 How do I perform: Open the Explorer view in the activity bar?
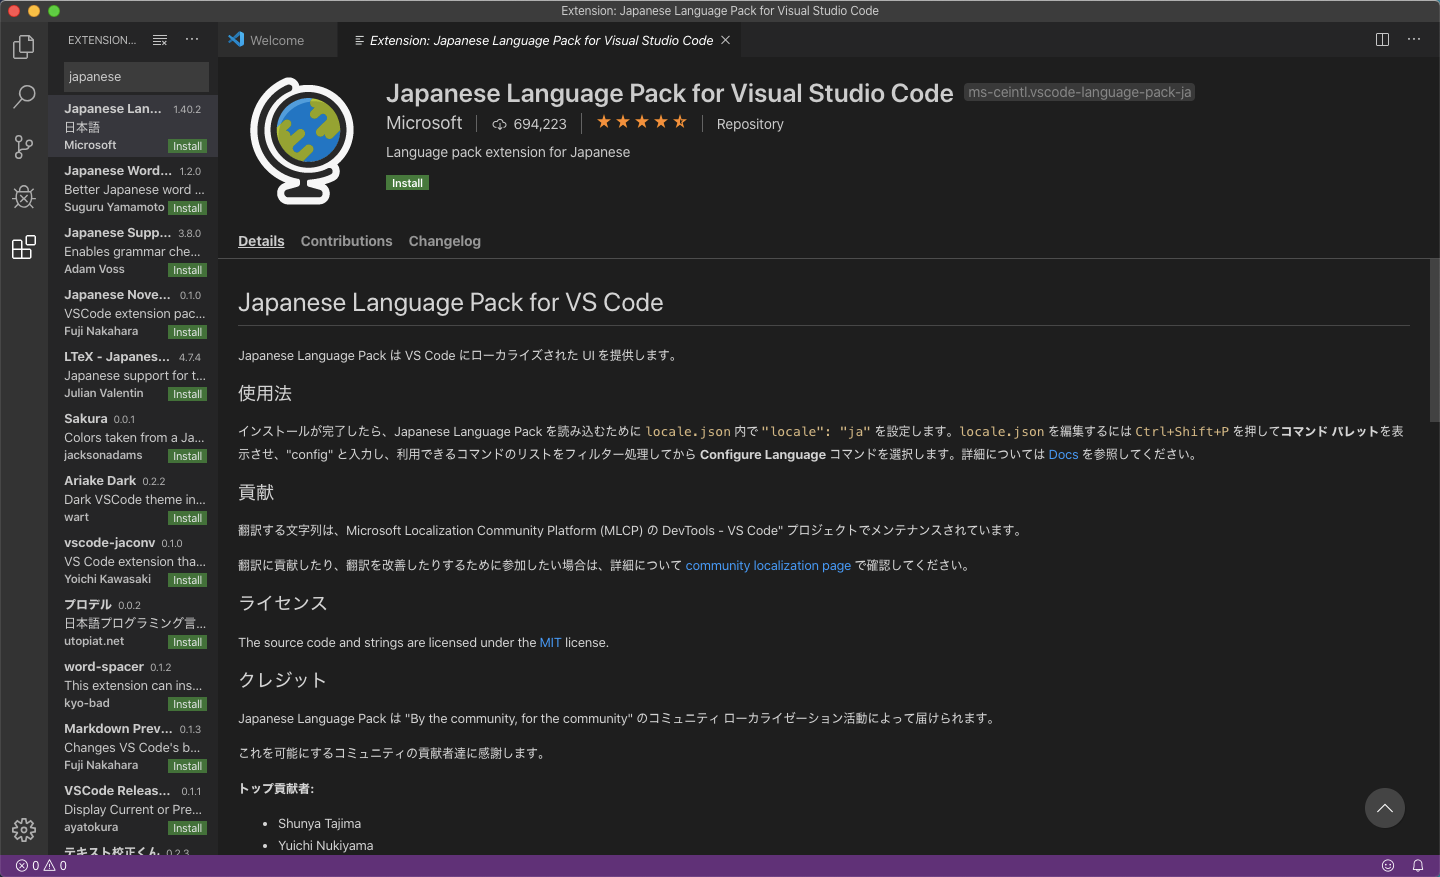pos(23,46)
